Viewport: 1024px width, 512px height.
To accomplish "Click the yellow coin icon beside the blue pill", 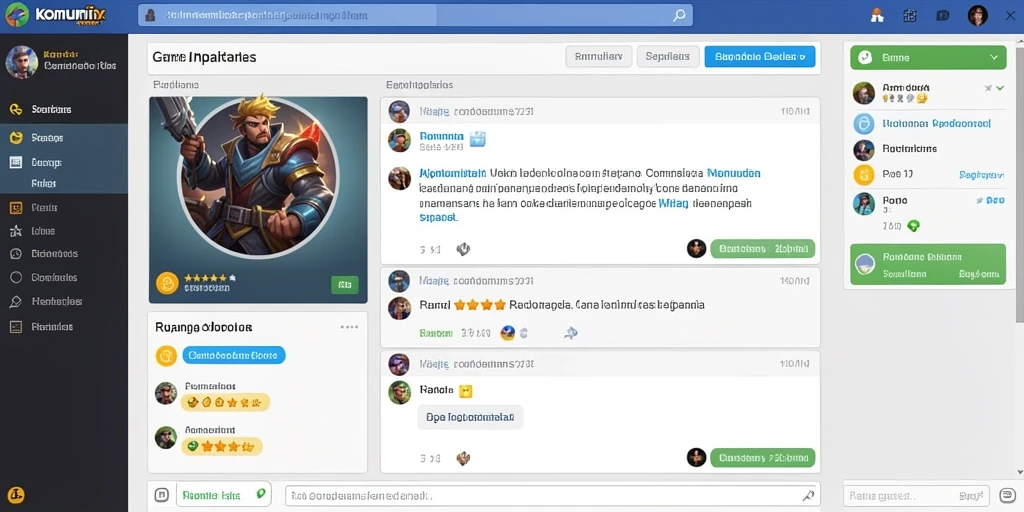I will [x=166, y=356].
